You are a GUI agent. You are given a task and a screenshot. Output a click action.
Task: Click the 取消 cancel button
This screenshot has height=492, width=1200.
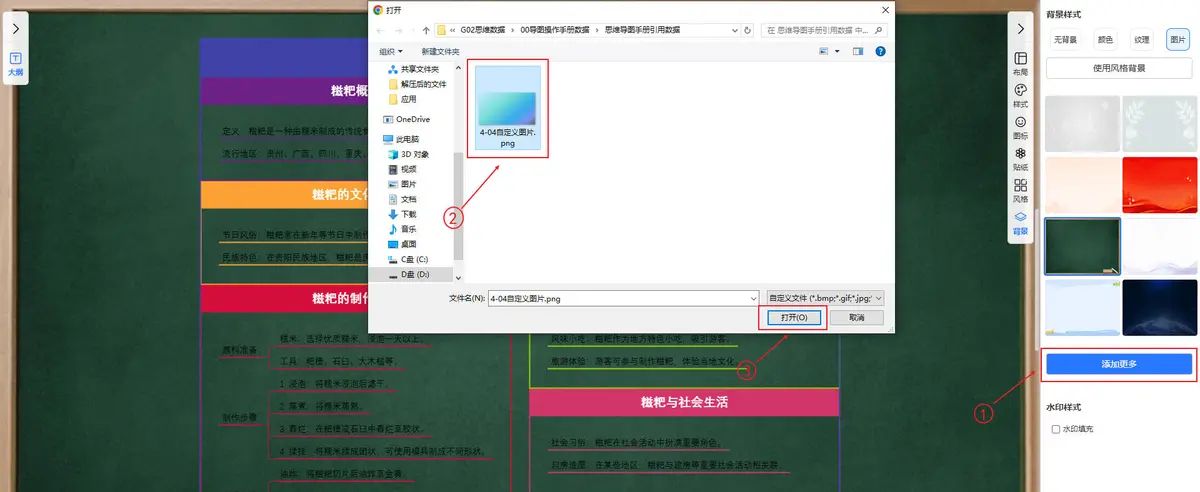[x=856, y=317]
